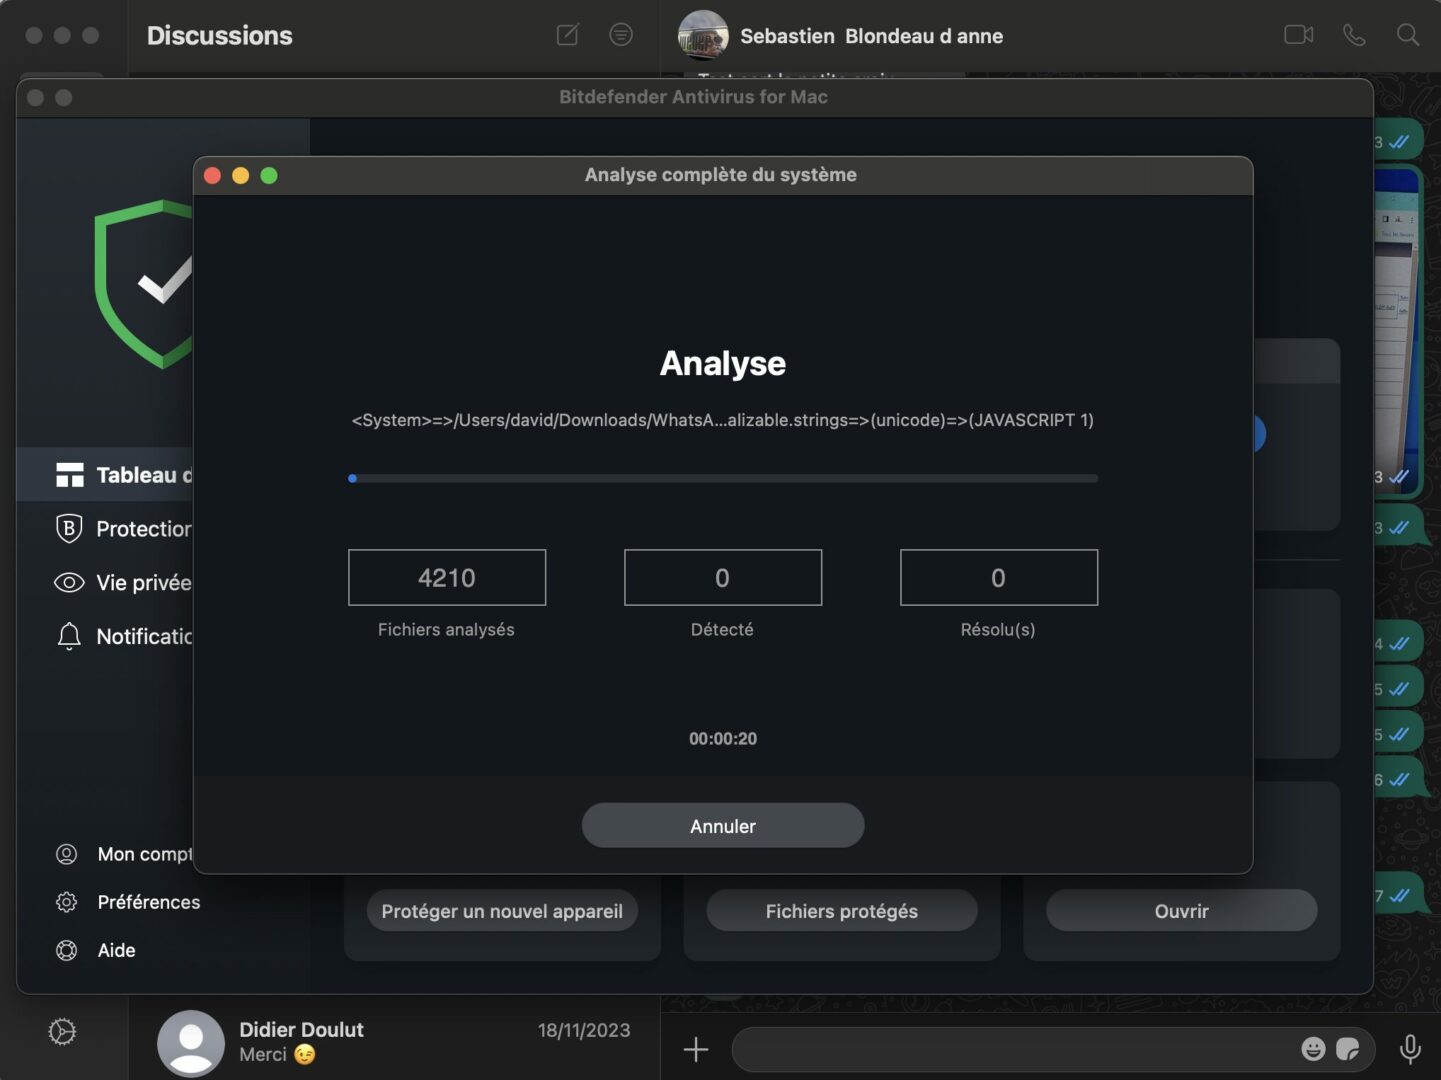Zoom the Analyse complète window green button
Viewport: 1441px width, 1080px height.
point(269,175)
